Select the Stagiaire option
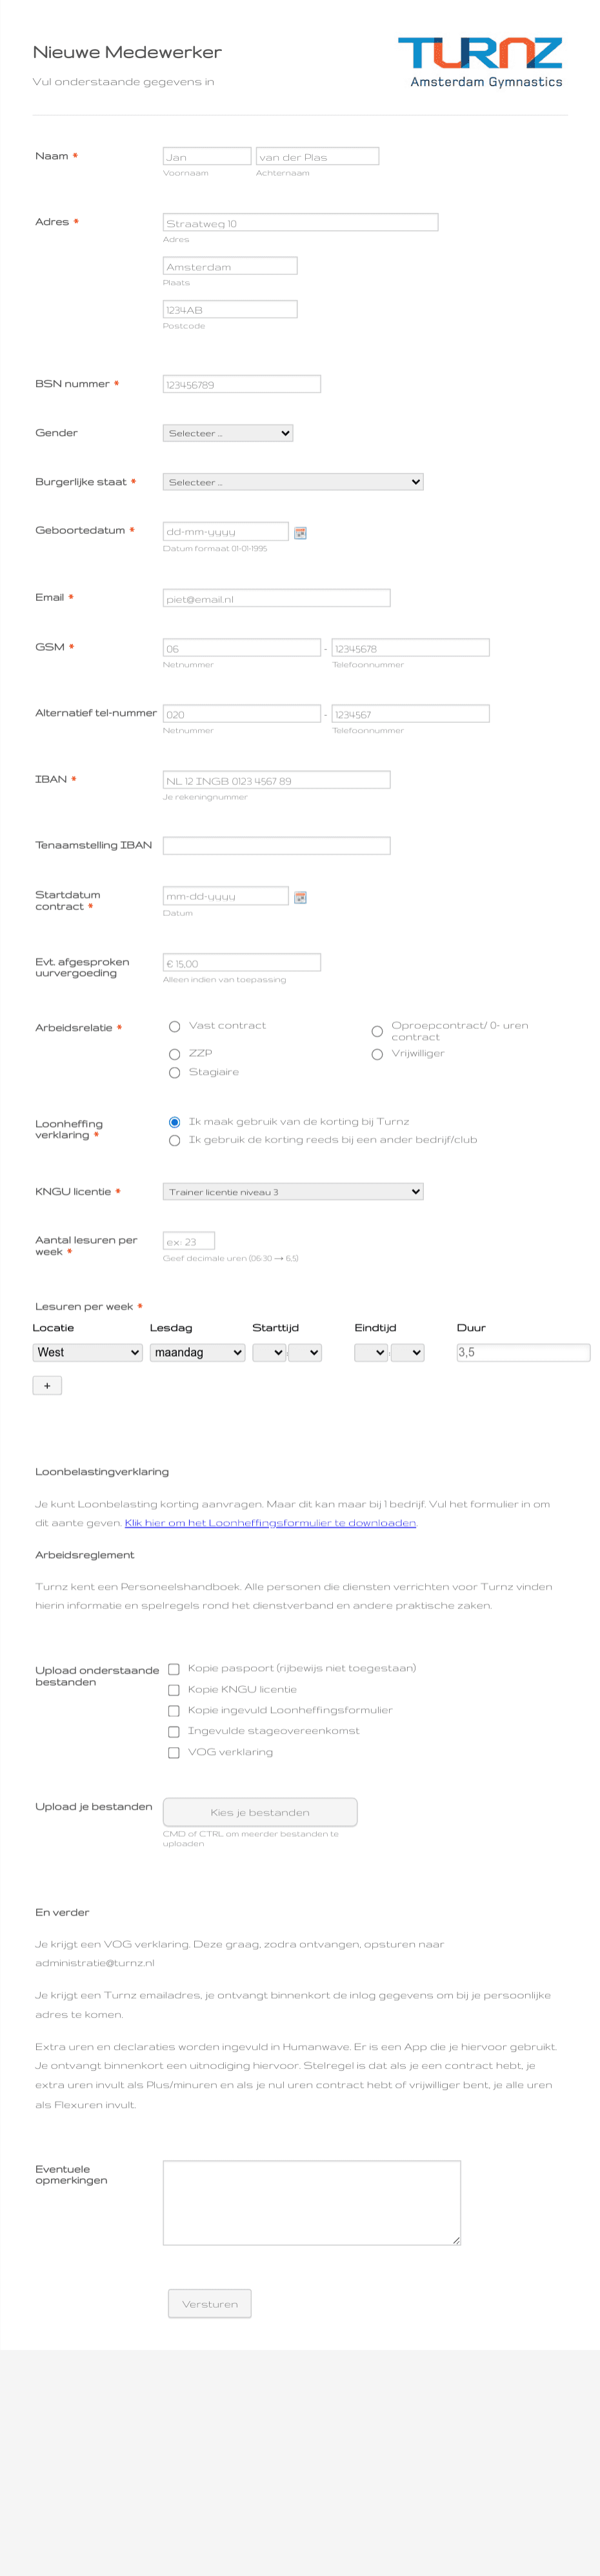The height and width of the screenshot is (2576, 600). coord(175,1073)
